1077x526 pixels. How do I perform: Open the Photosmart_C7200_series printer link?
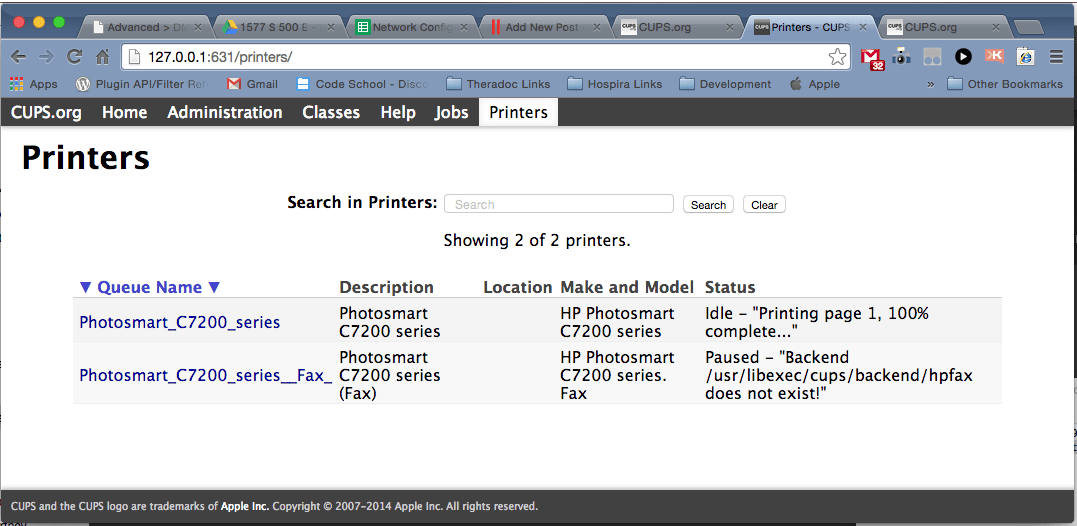(180, 322)
